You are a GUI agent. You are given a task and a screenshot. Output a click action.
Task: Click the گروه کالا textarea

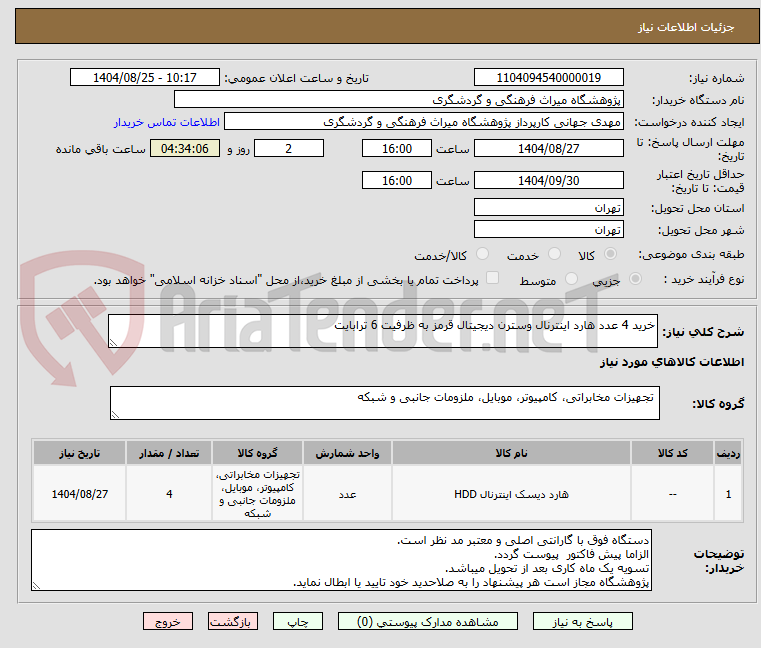[384, 403]
